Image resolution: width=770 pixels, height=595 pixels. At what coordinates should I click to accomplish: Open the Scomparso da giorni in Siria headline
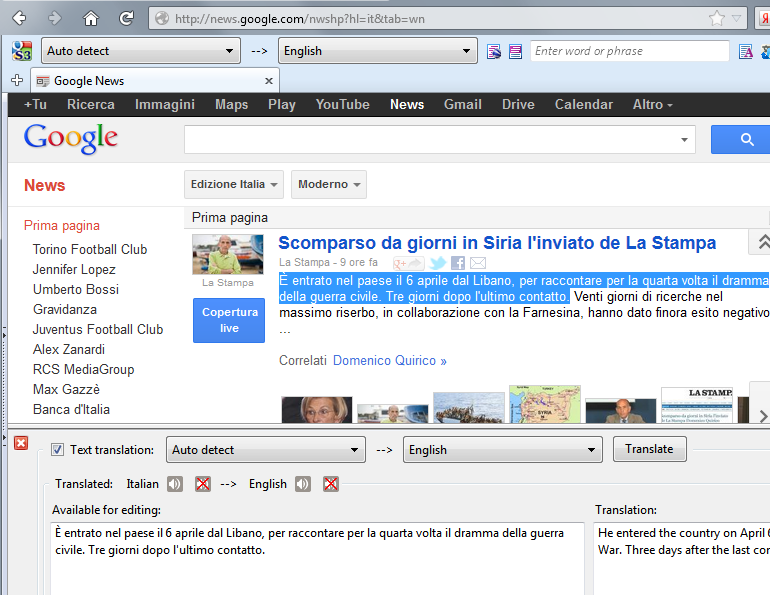pyautogui.click(x=497, y=243)
